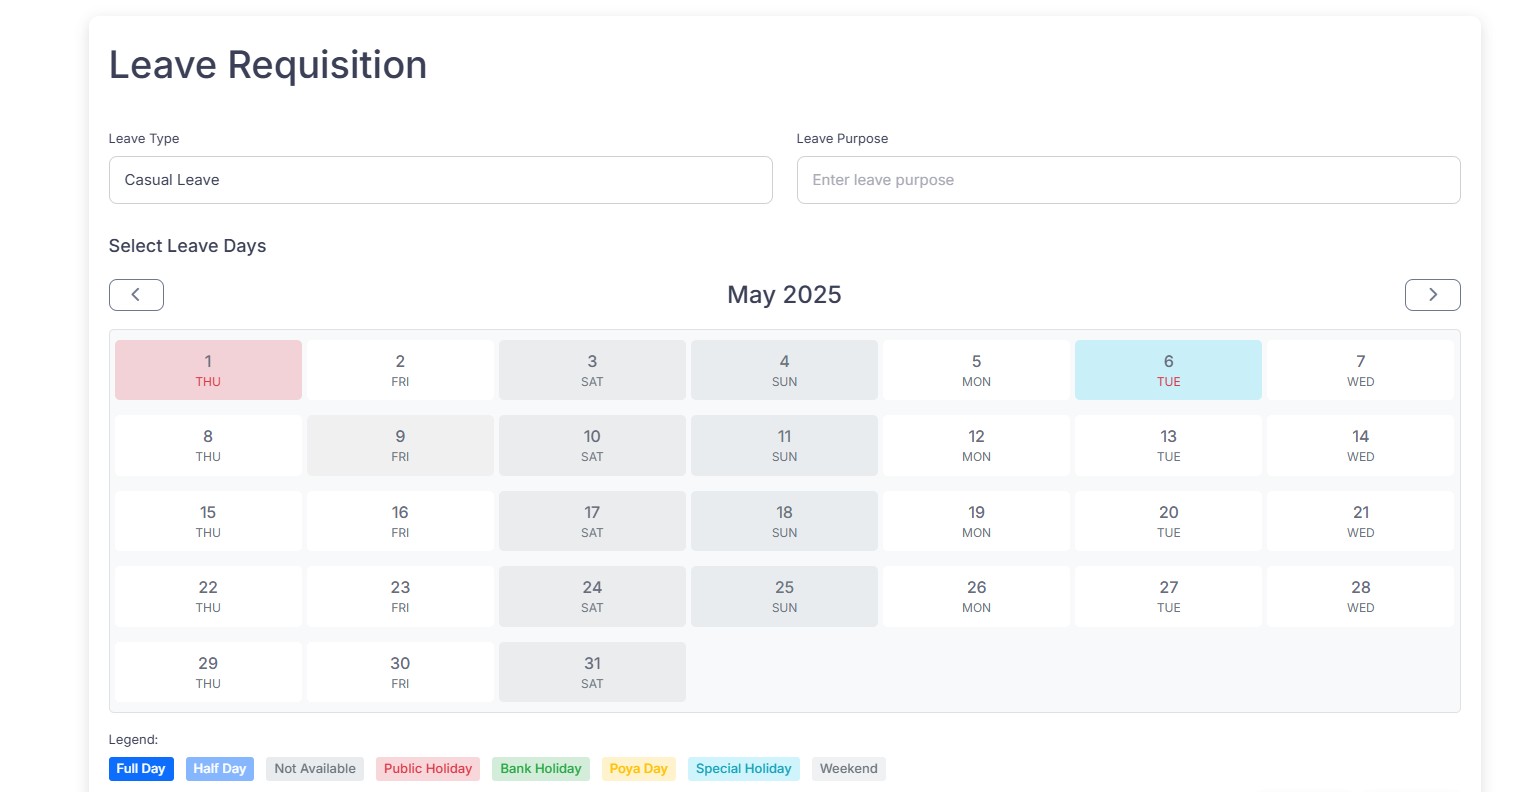Select Tuesday May 13 on calendar
The image size is (1530, 792).
click(1168, 445)
